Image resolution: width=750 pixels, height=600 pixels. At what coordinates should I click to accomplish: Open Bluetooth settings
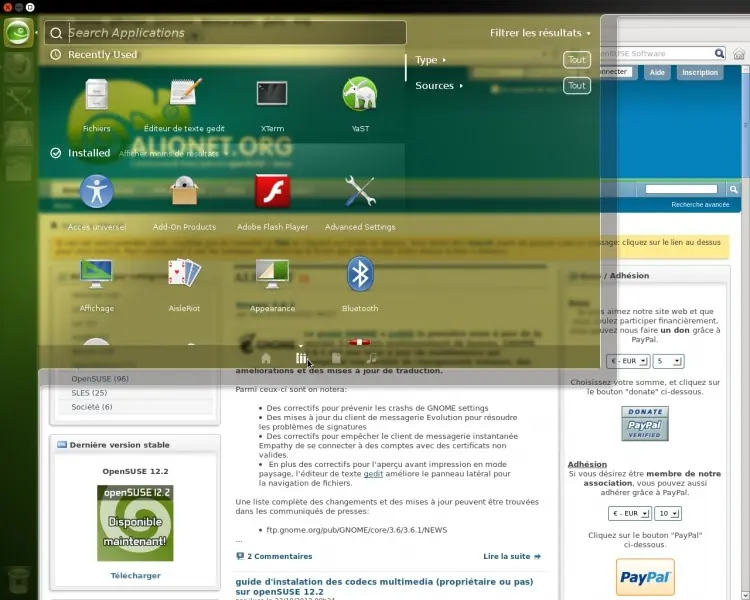[360, 285]
